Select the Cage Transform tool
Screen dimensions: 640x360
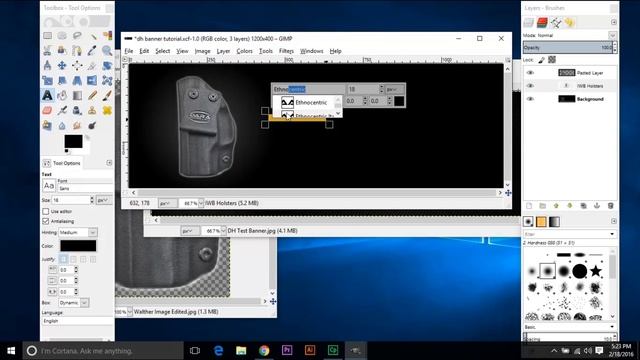click(107, 80)
